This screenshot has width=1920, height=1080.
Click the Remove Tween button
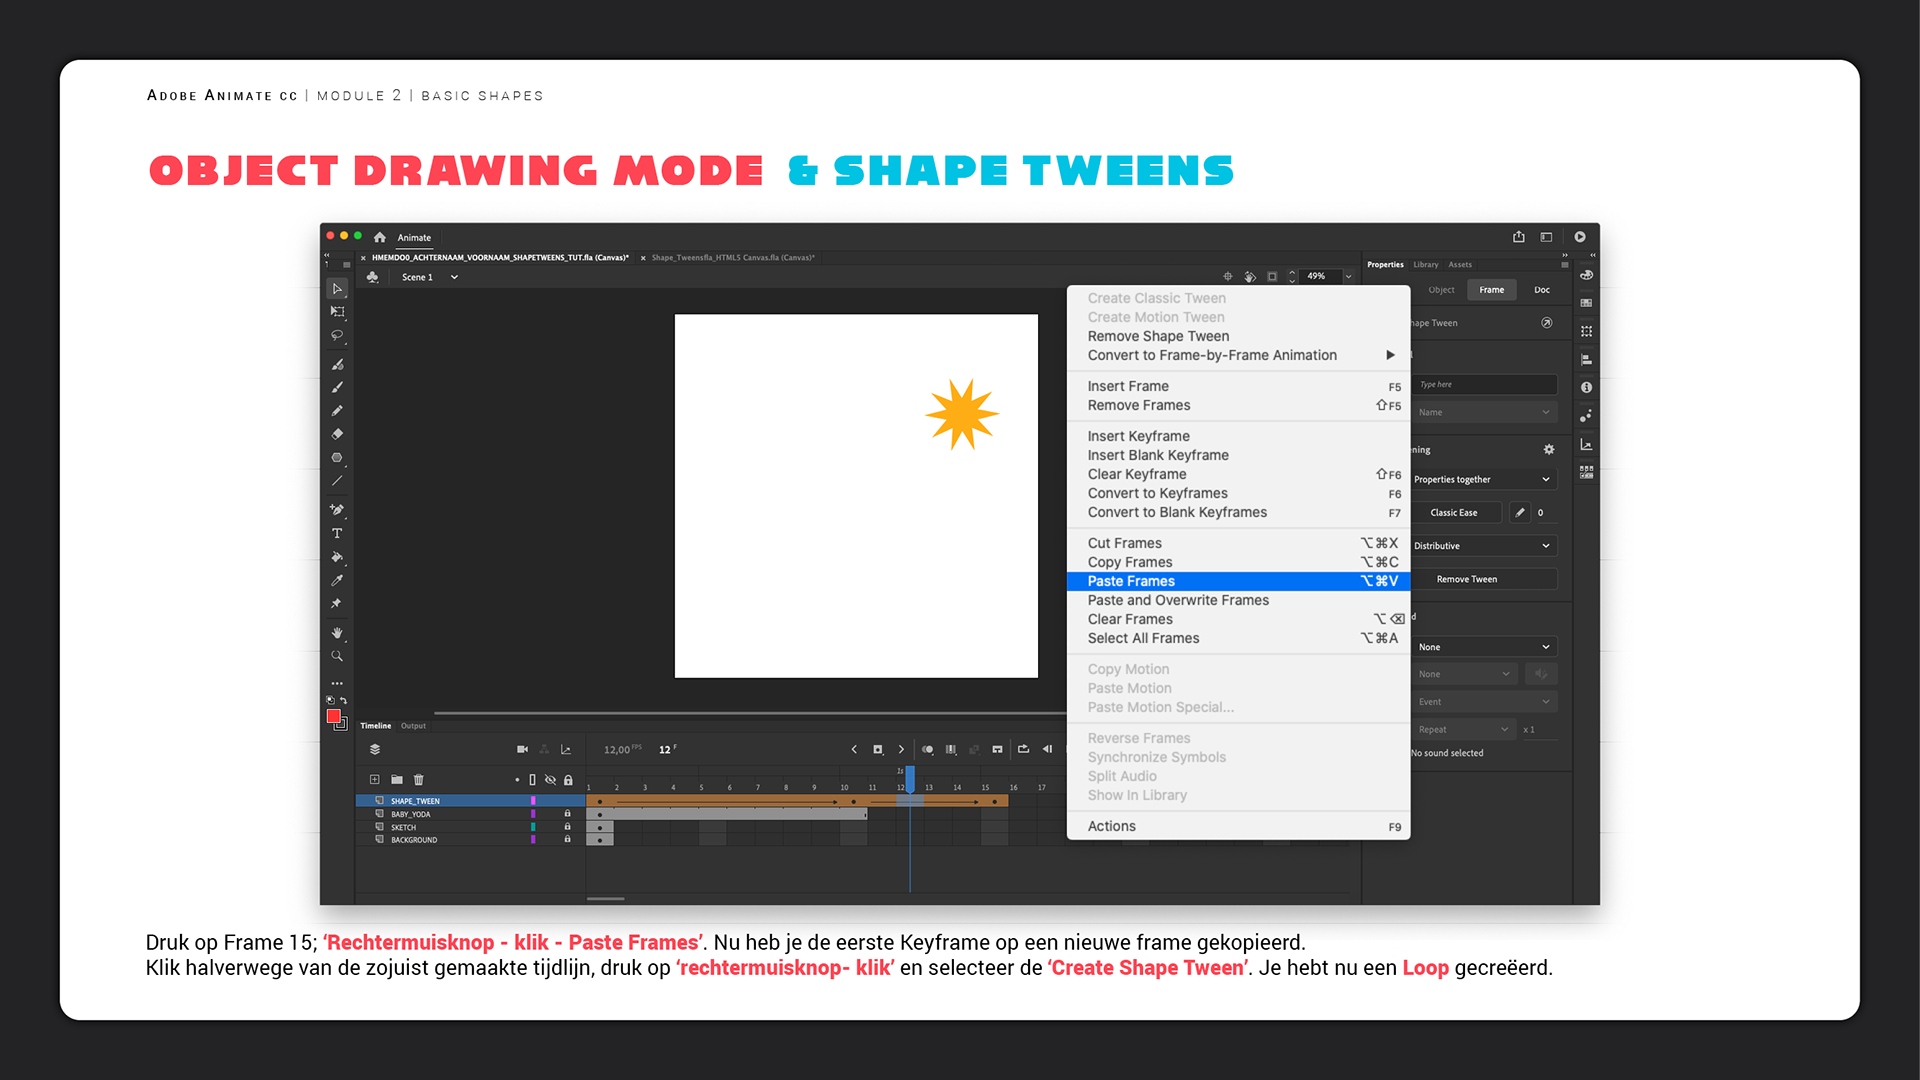pyautogui.click(x=1466, y=579)
